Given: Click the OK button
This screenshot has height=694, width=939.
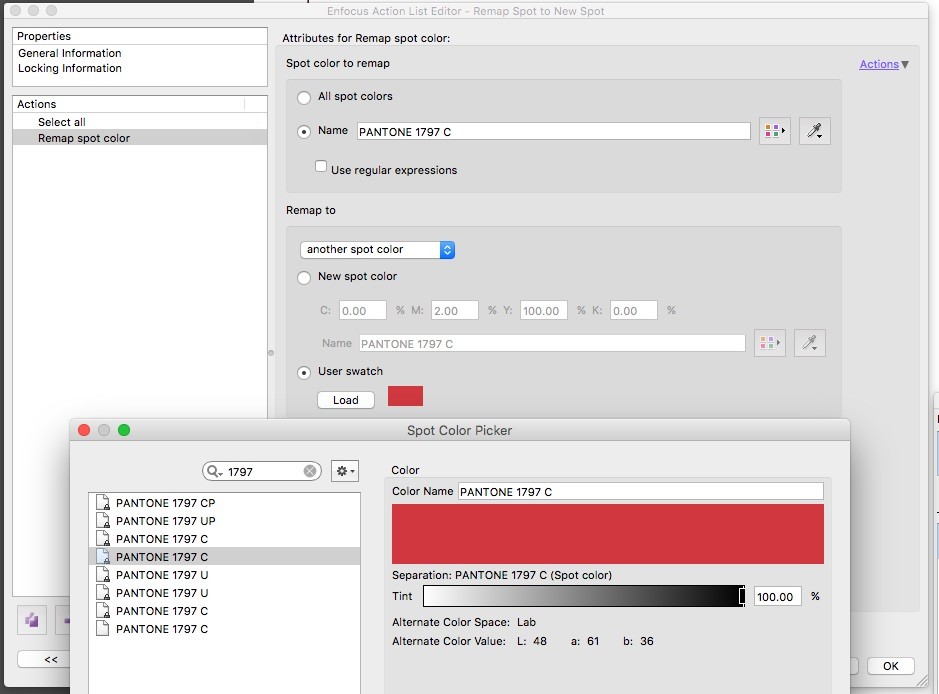Looking at the screenshot, I should [890, 666].
